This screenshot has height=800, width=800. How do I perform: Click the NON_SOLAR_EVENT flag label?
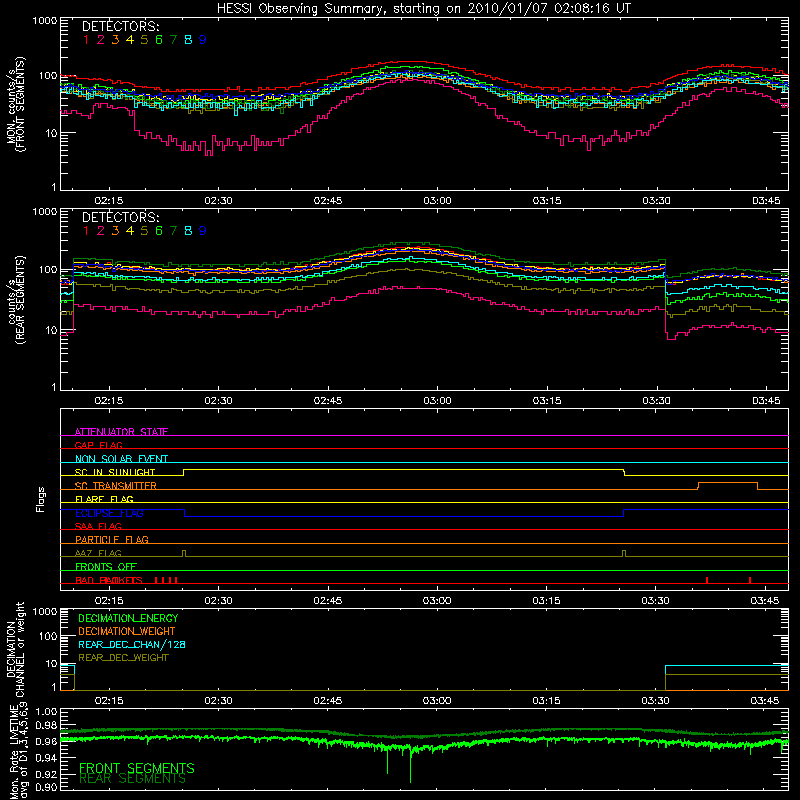click(x=121, y=459)
